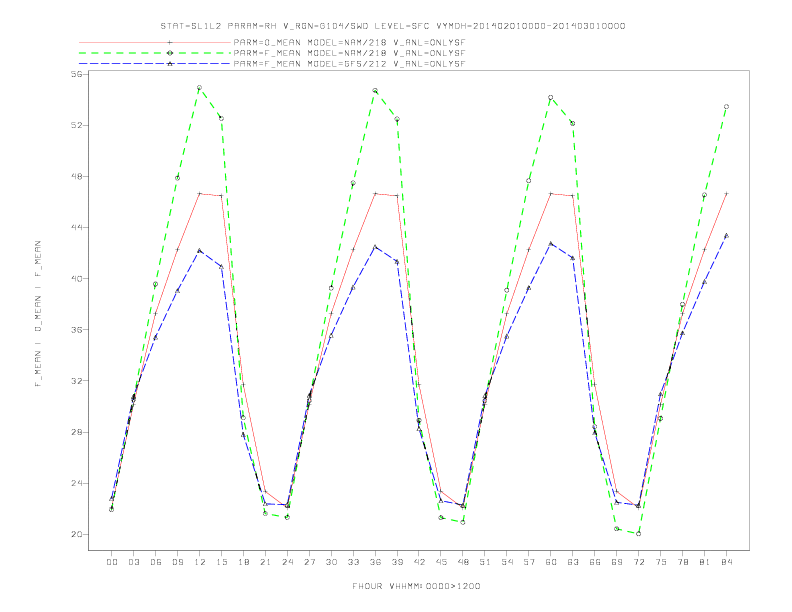Click the x-axis tick label 66
This screenshot has width=792, height=612.
pos(595,562)
